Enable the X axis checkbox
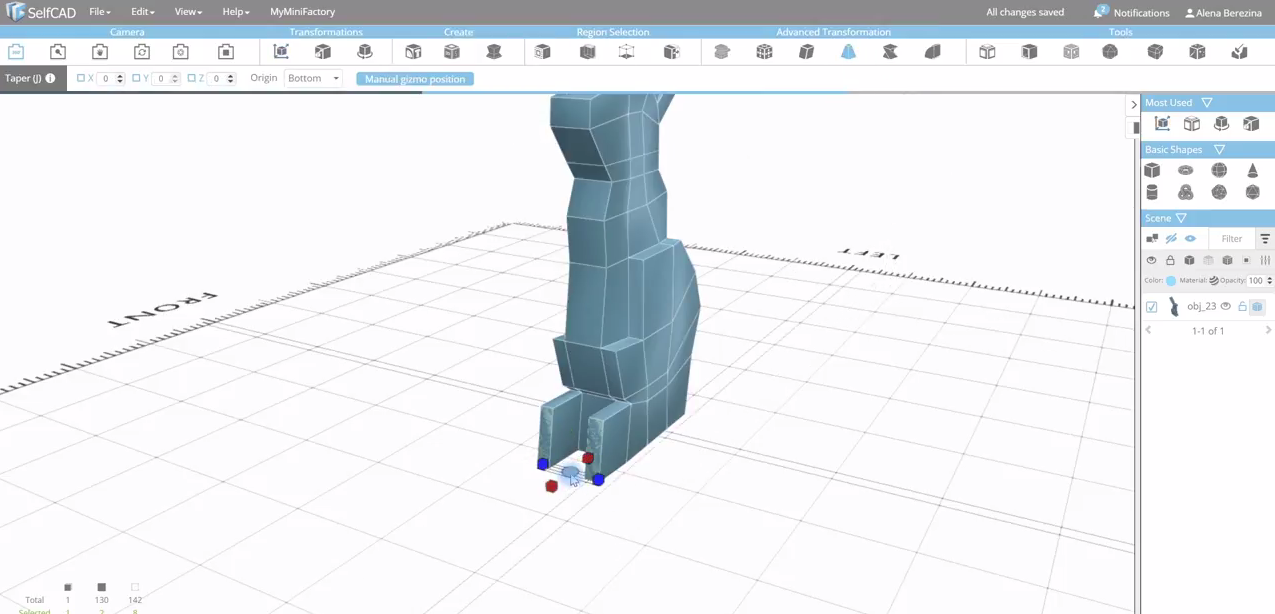1275x614 pixels. 81,78
